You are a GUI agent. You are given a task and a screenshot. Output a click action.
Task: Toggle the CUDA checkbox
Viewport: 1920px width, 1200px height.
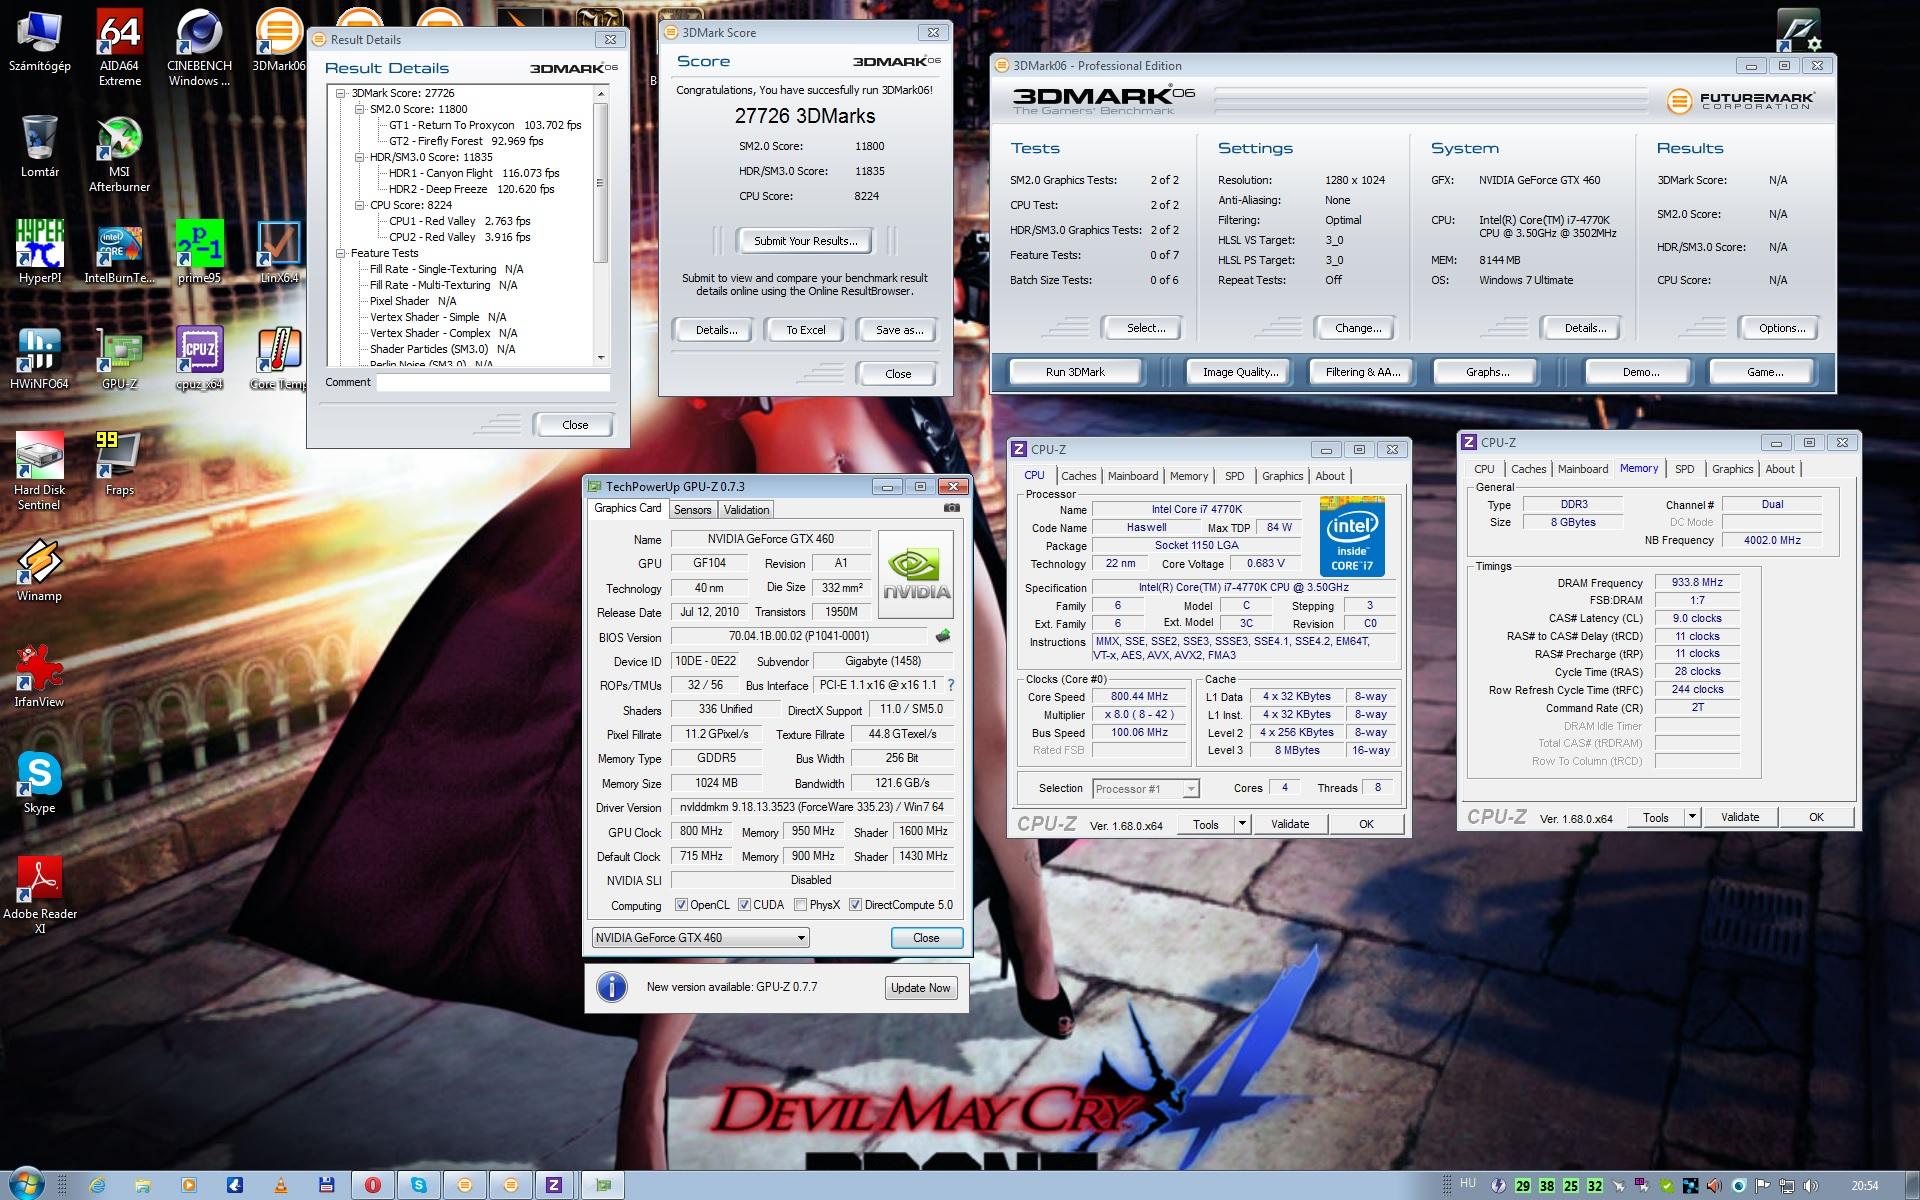click(x=744, y=905)
